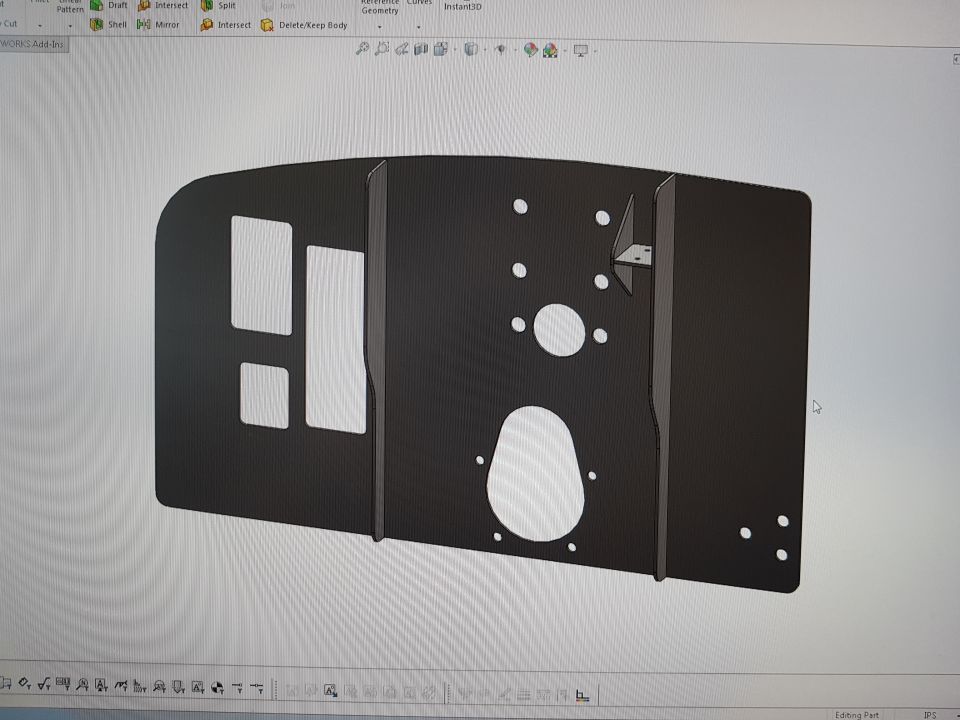Expand the Apply Scene dropdown arrow

tap(565, 51)
